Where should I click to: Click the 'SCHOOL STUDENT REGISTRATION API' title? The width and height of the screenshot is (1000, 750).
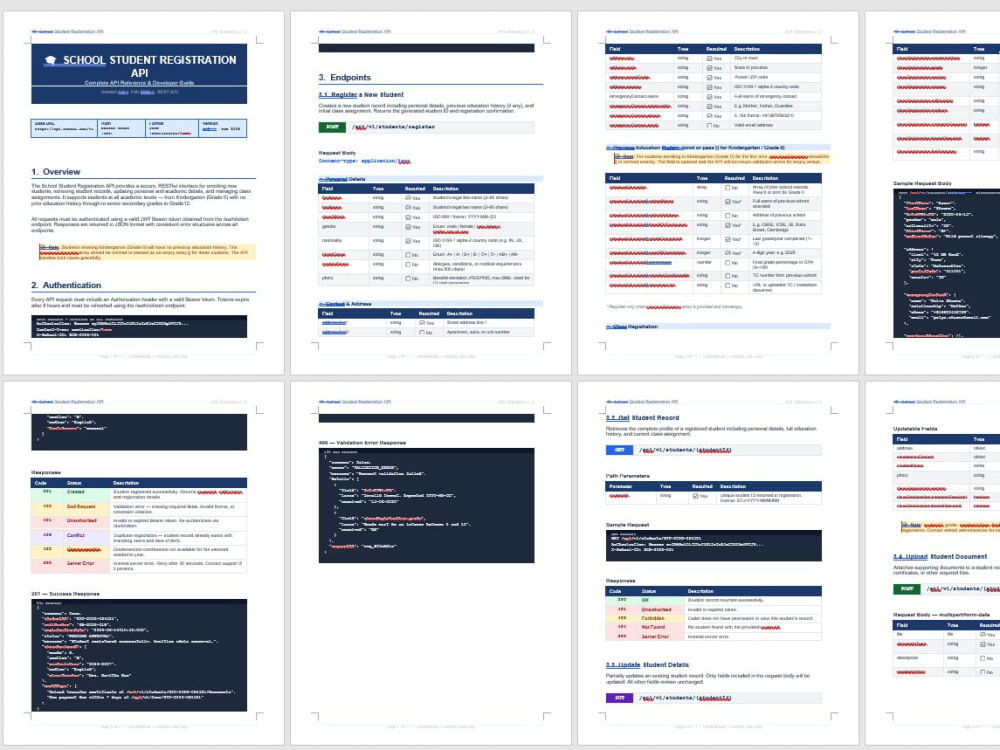click(149, 66)
